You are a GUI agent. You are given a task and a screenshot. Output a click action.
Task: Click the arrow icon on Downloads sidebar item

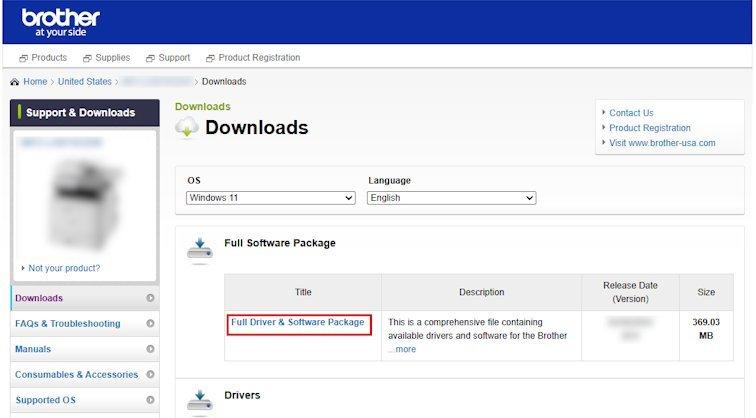[150, 298]
